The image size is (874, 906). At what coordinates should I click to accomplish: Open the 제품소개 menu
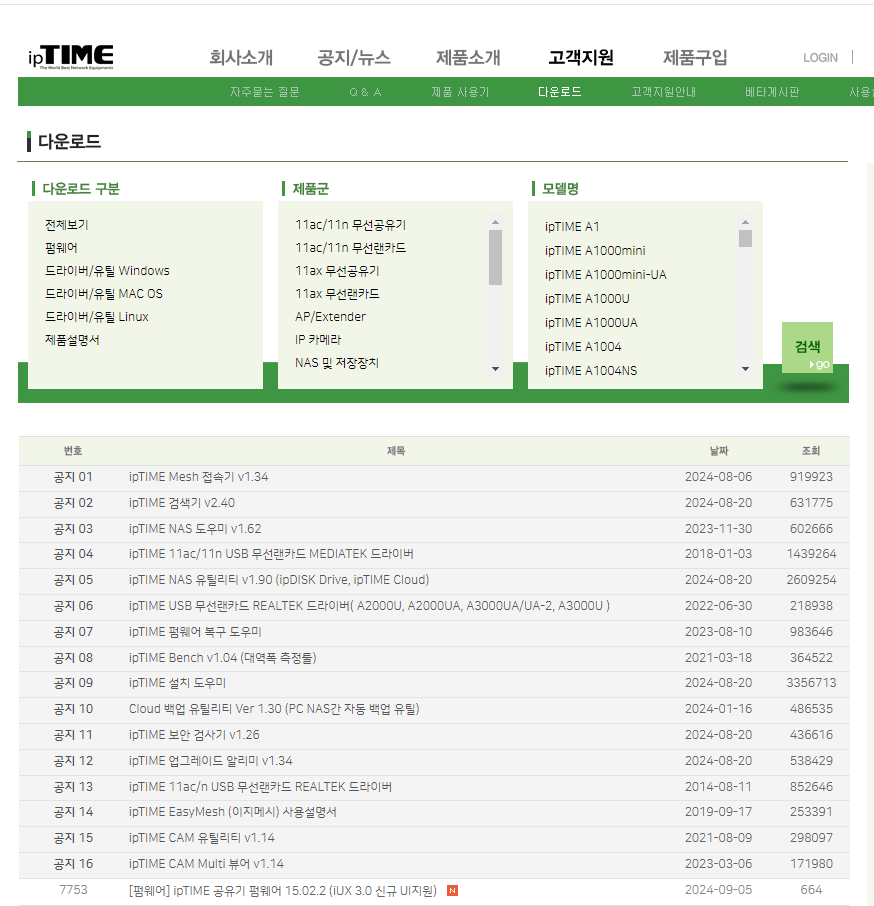468,57
